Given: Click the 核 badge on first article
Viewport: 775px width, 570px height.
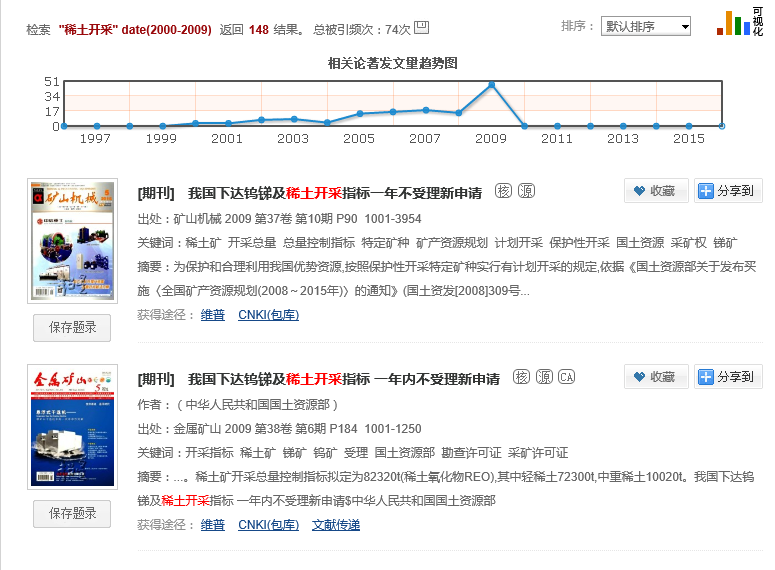Looking at the screenshot, I should coord(503,192).
